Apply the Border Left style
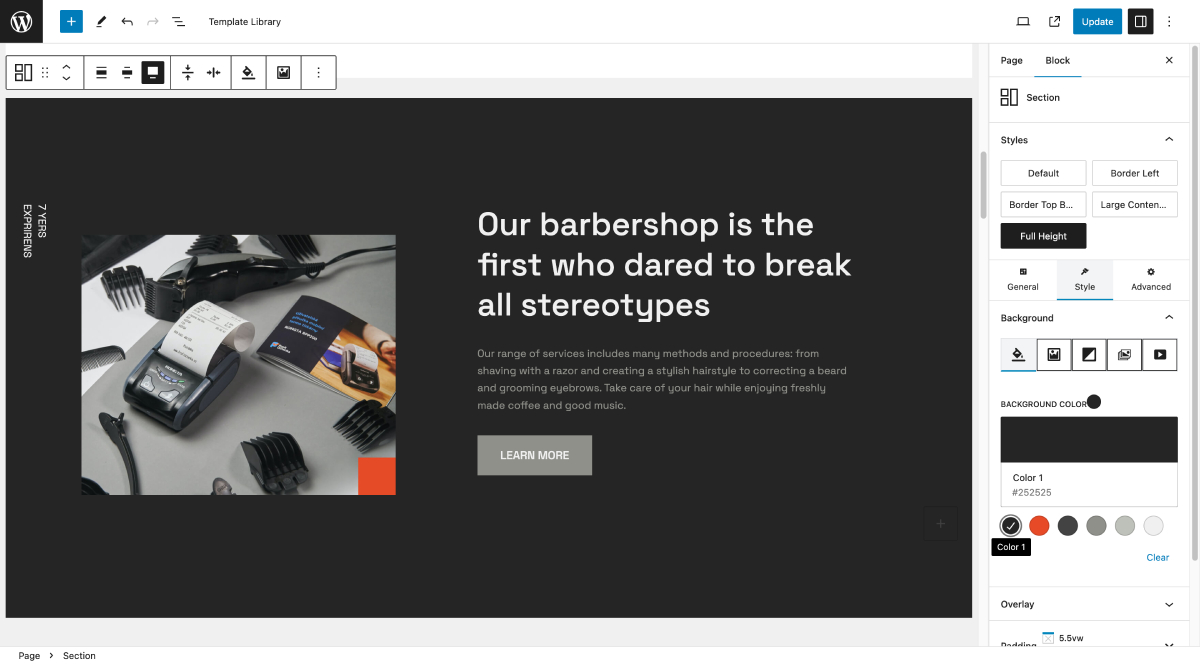 (x=1135, y=173)
